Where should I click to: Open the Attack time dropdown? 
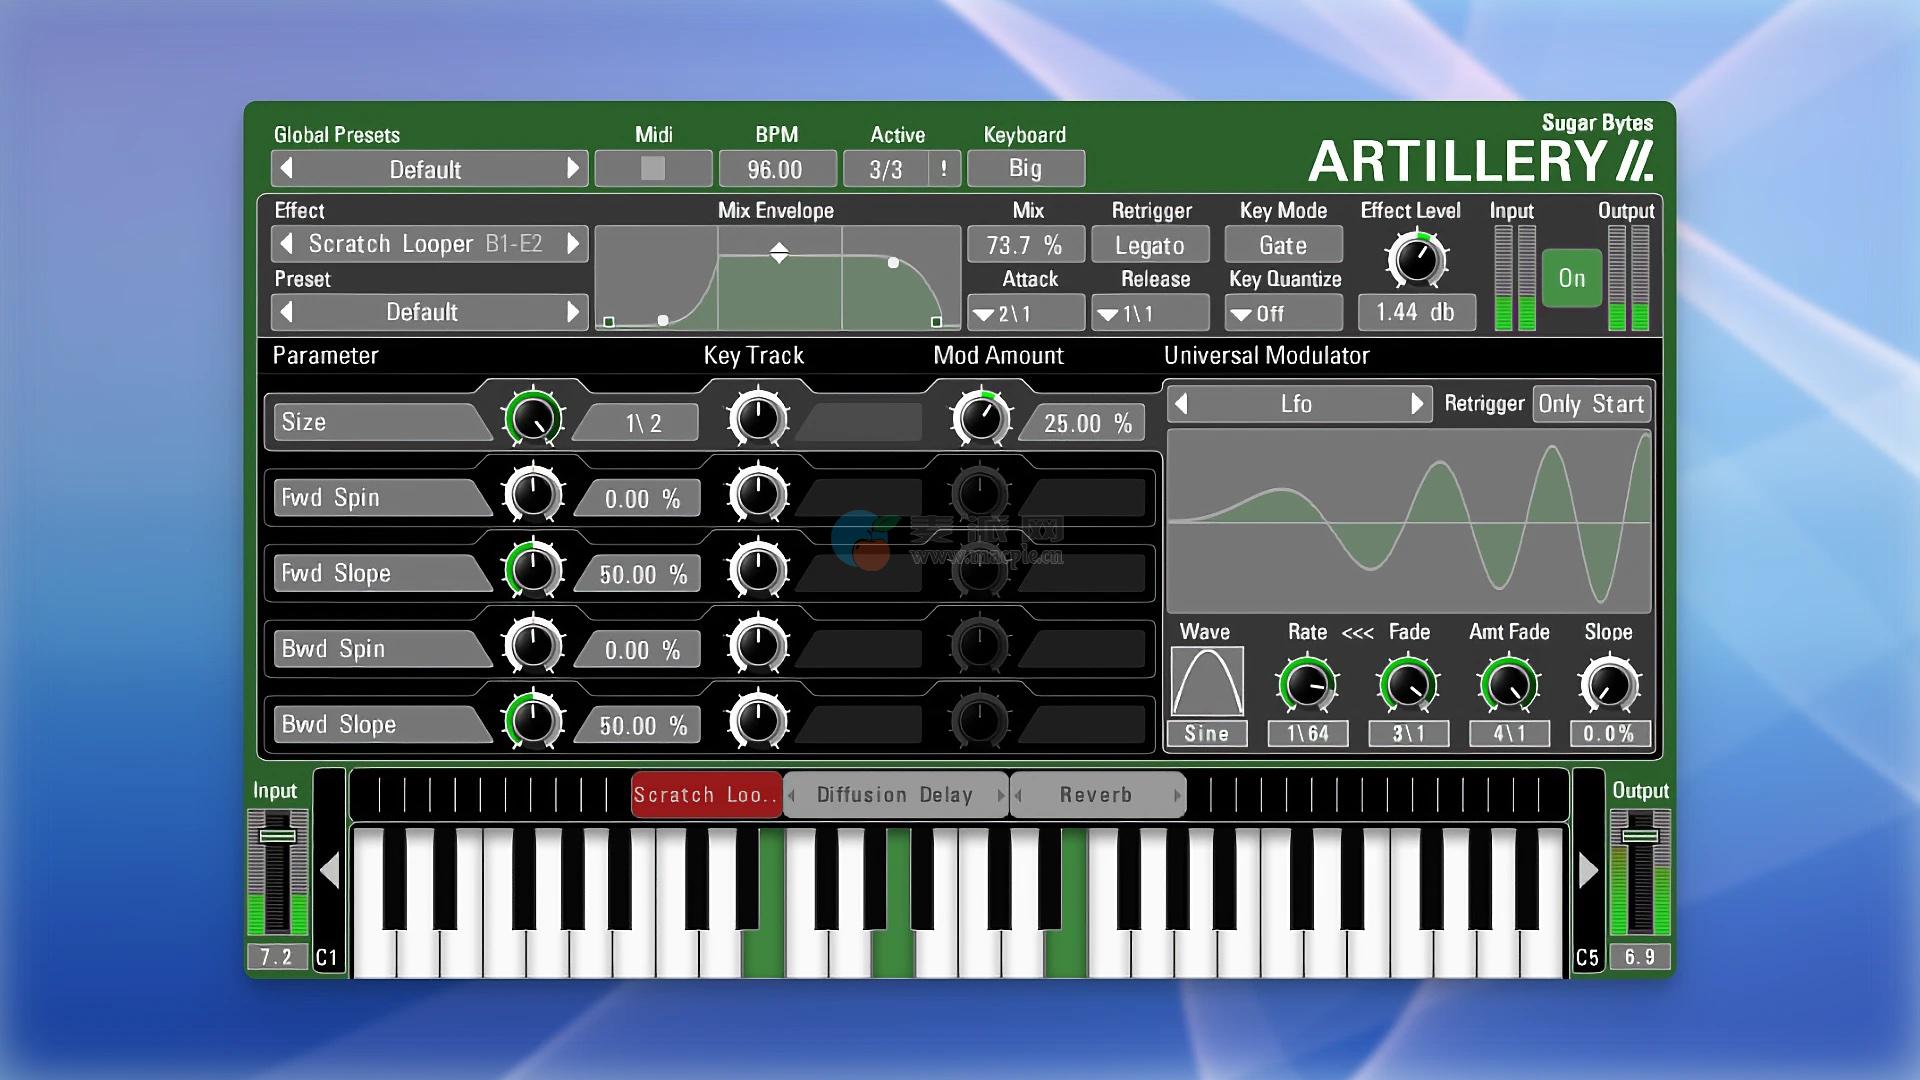[x=1024, y=314]
